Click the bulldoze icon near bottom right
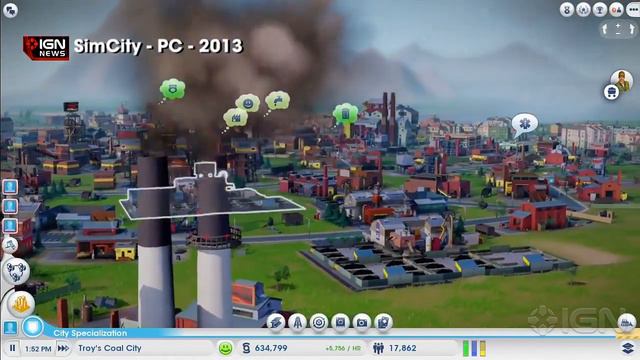 (627, 322)
